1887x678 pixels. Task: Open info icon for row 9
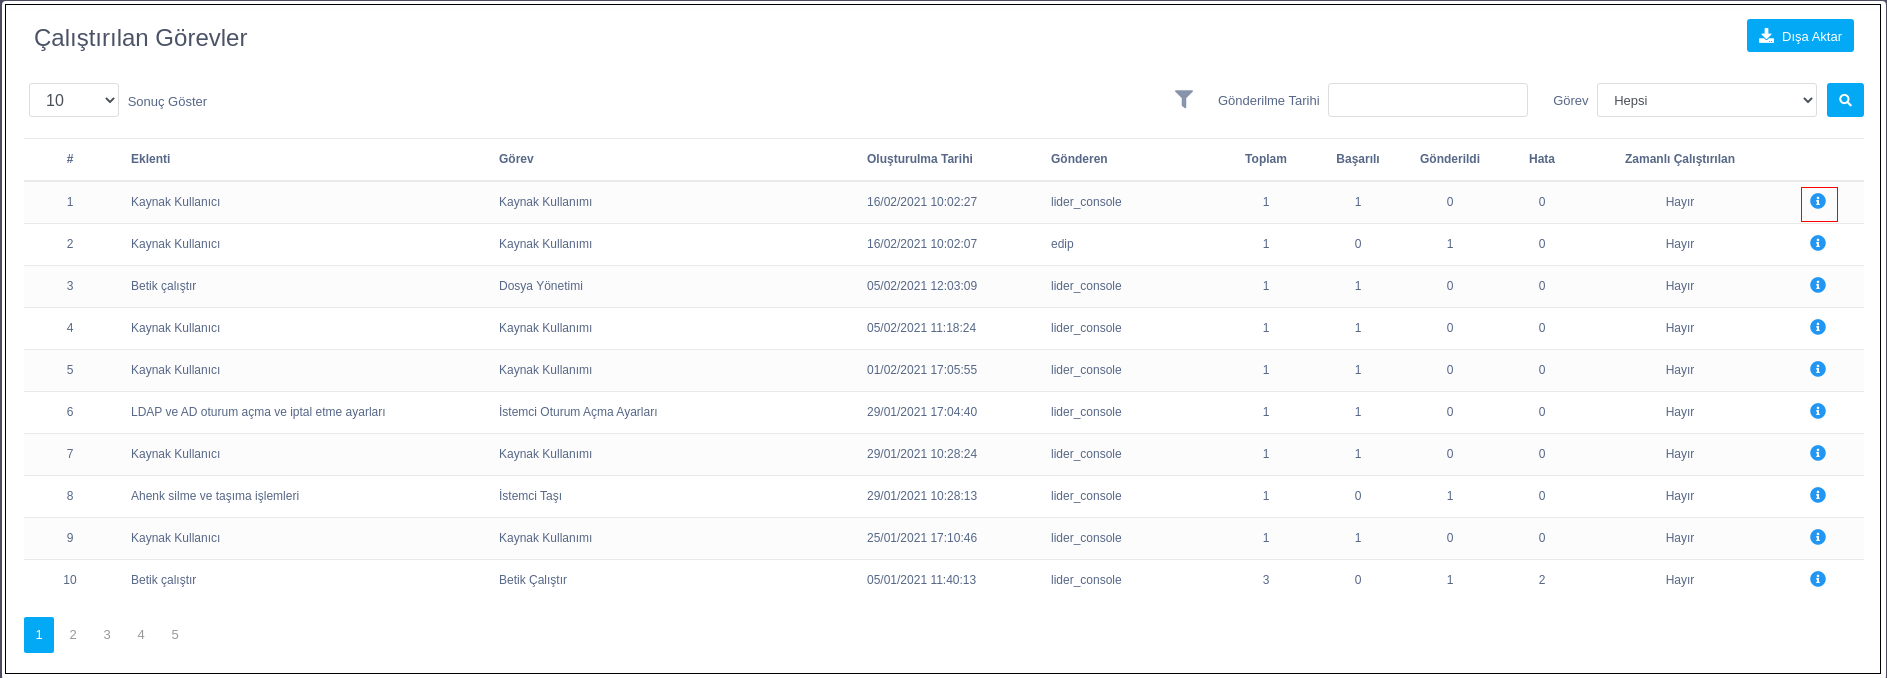(1817, 538)
